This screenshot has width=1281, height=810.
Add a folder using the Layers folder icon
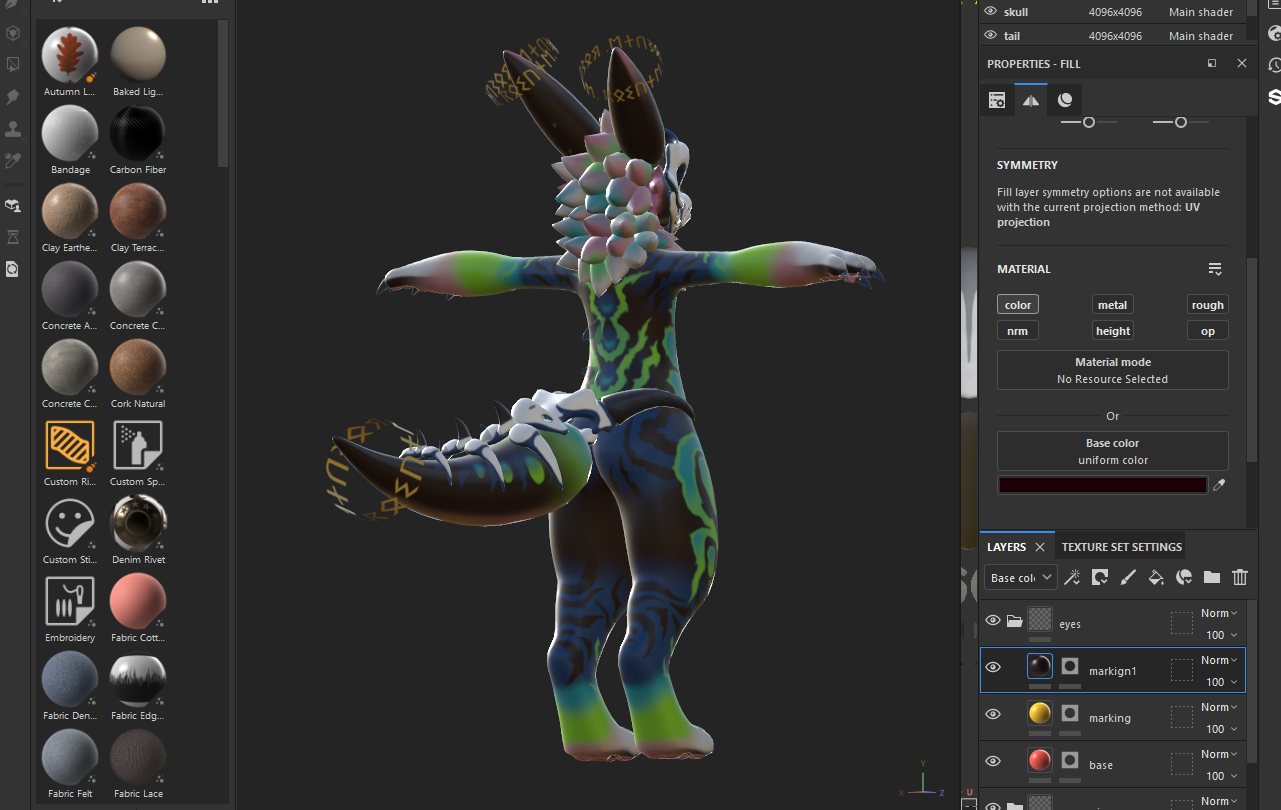pyautogui.click(x=1212, y=577)
